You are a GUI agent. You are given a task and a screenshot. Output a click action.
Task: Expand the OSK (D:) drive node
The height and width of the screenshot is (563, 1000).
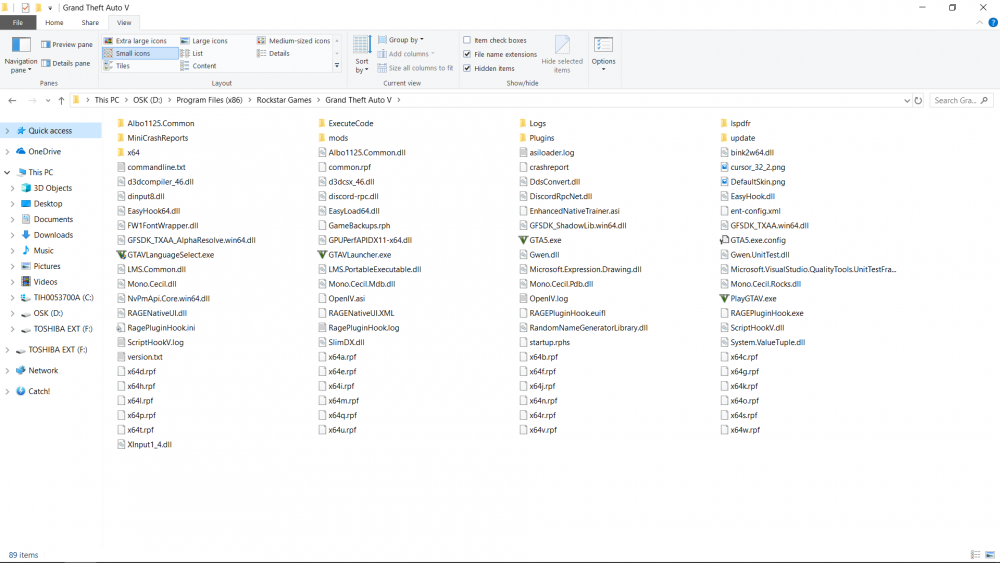12,313
